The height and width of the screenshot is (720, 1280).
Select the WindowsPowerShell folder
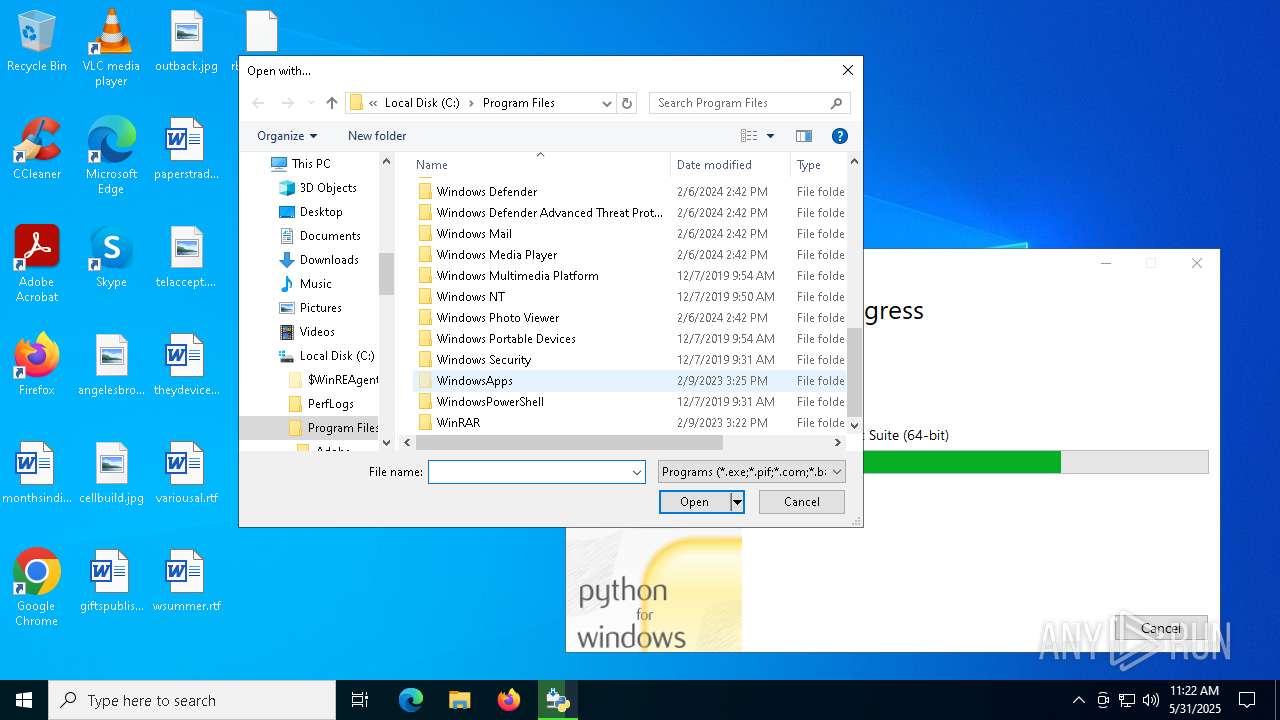[x=490, y=402]
